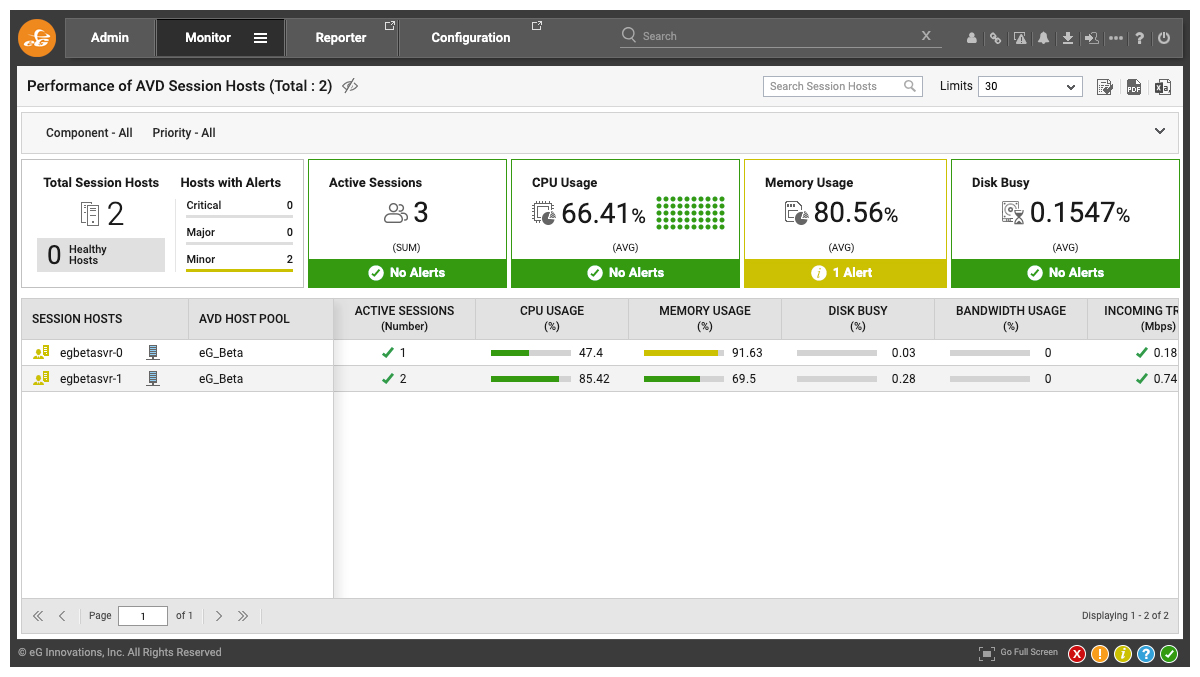Image resolution: width=1200 pixels, height=677 pixels.
Task: Export the table to Excel
Action: (x=1163, y=87)
